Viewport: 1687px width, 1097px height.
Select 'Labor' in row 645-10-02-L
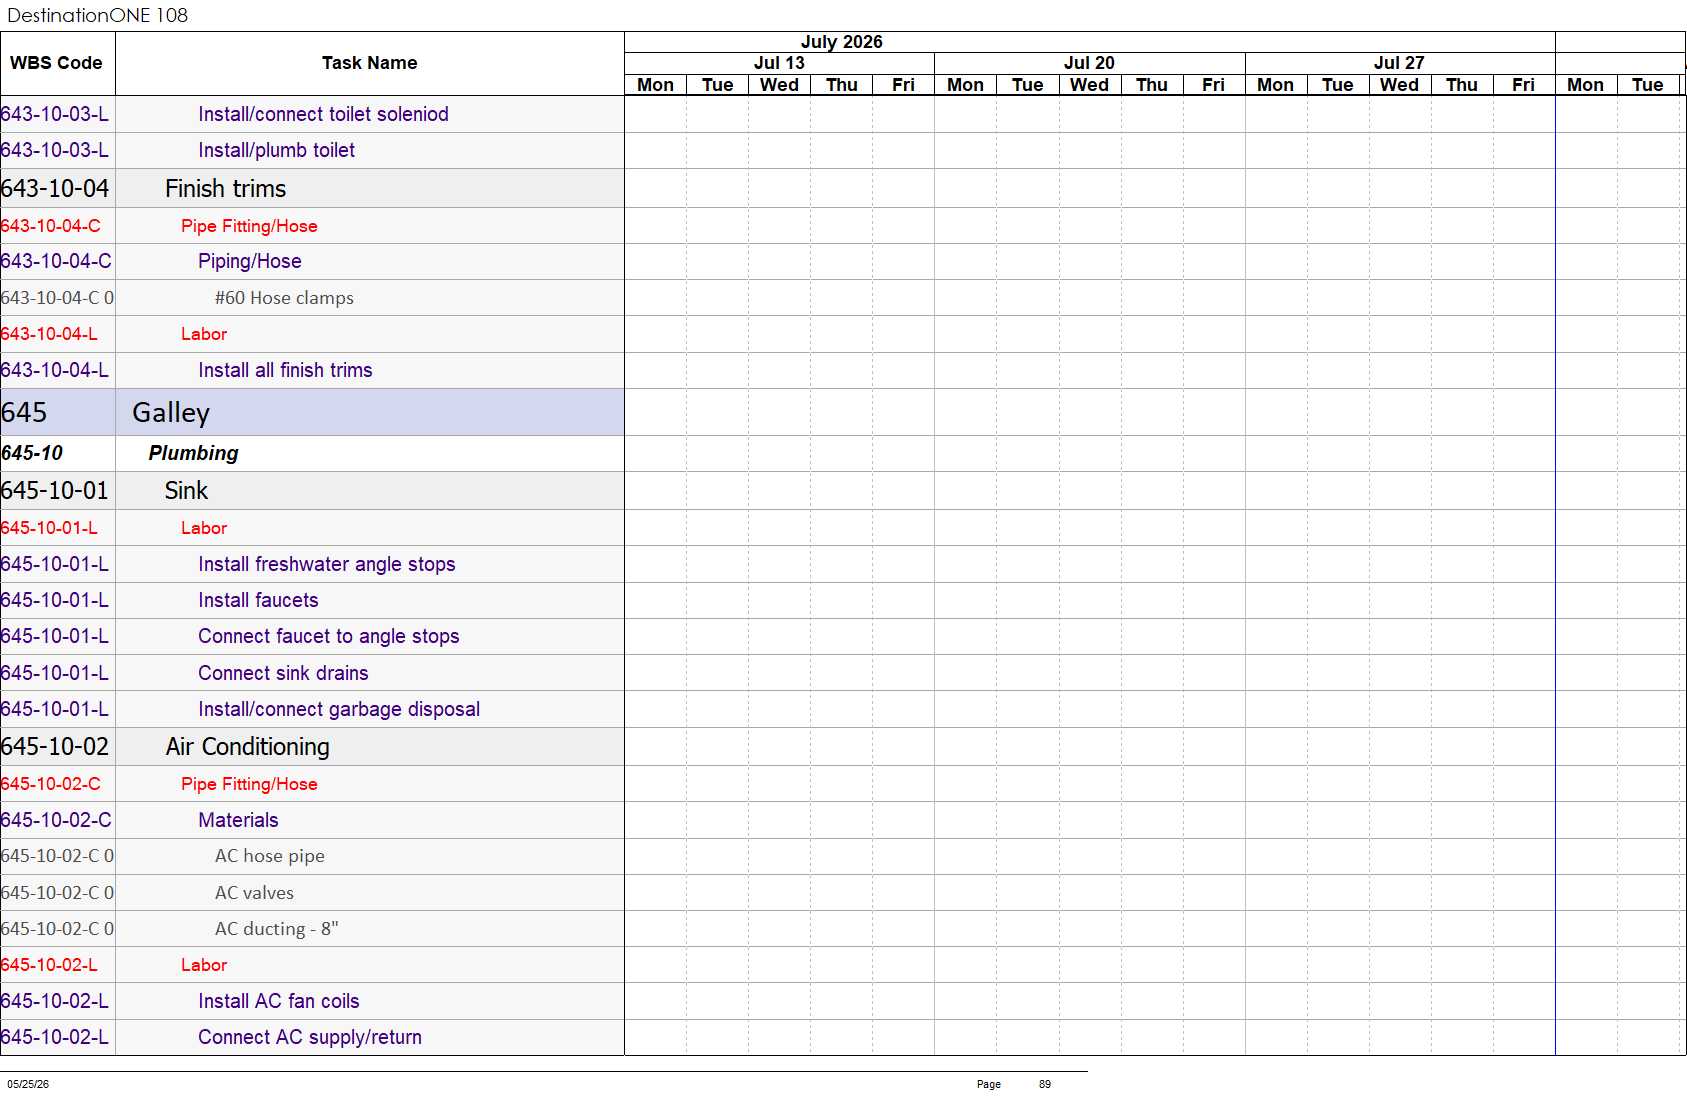tap(204, 965)
